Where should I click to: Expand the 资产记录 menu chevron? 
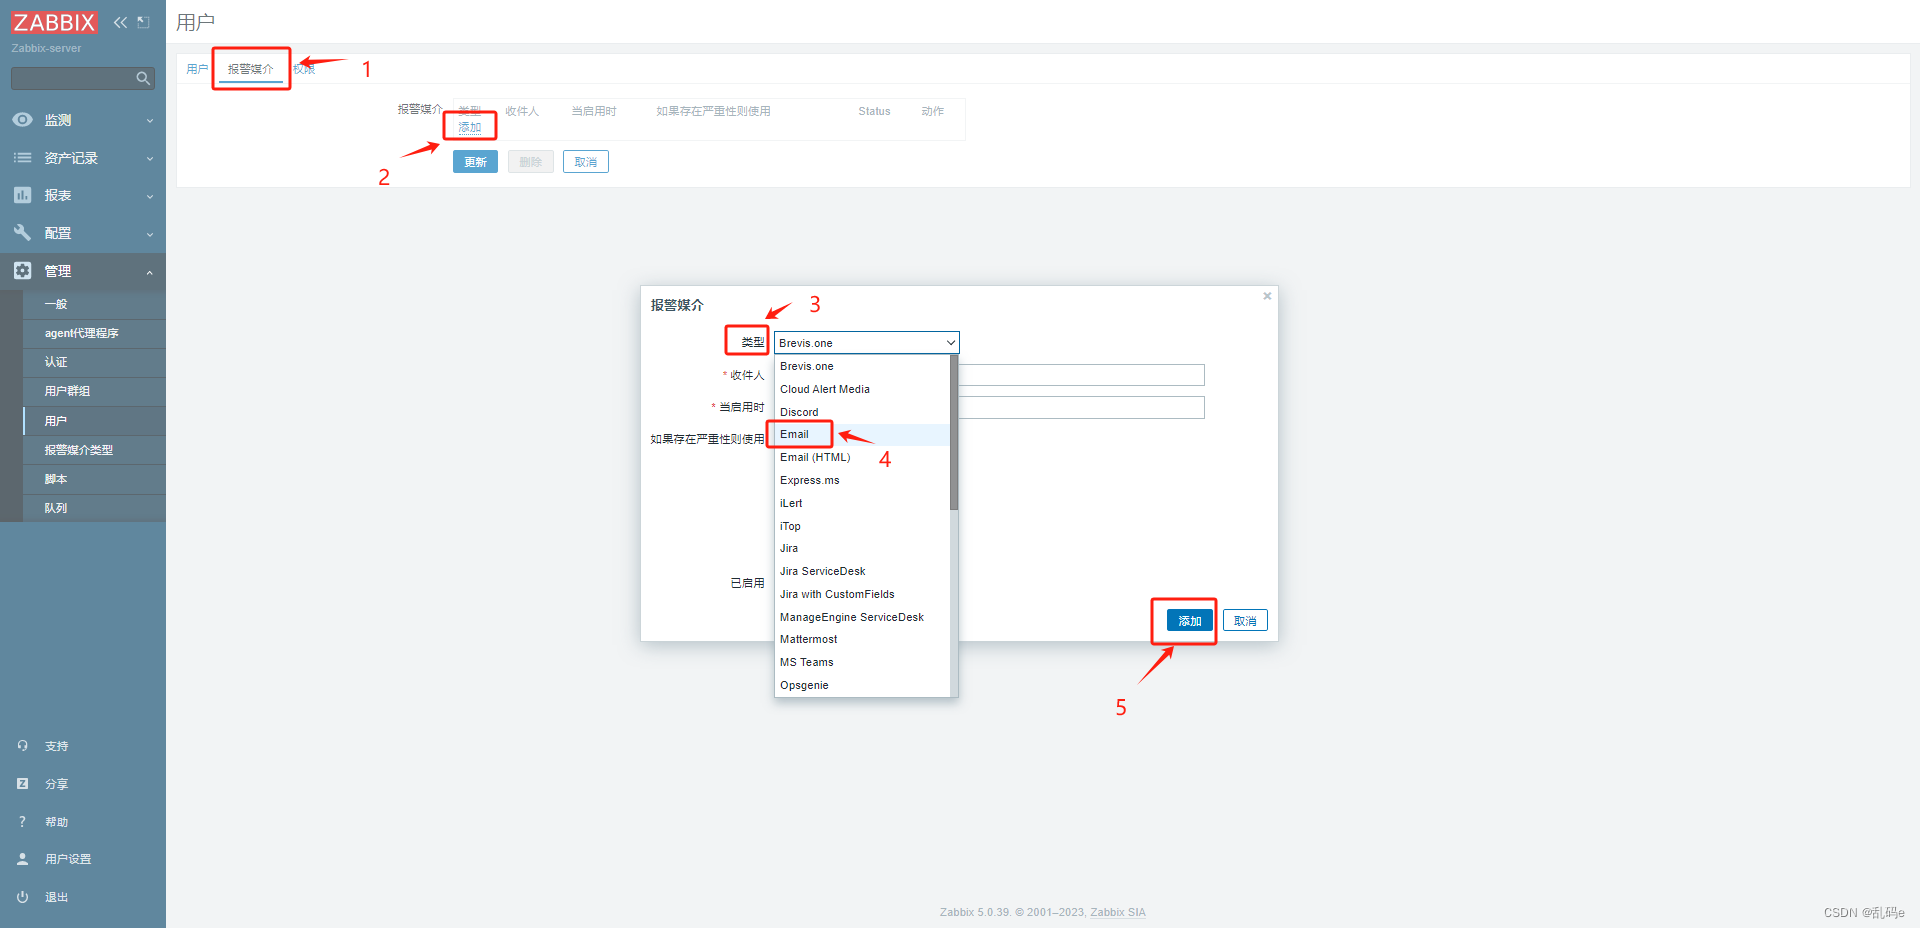(150, 159)
